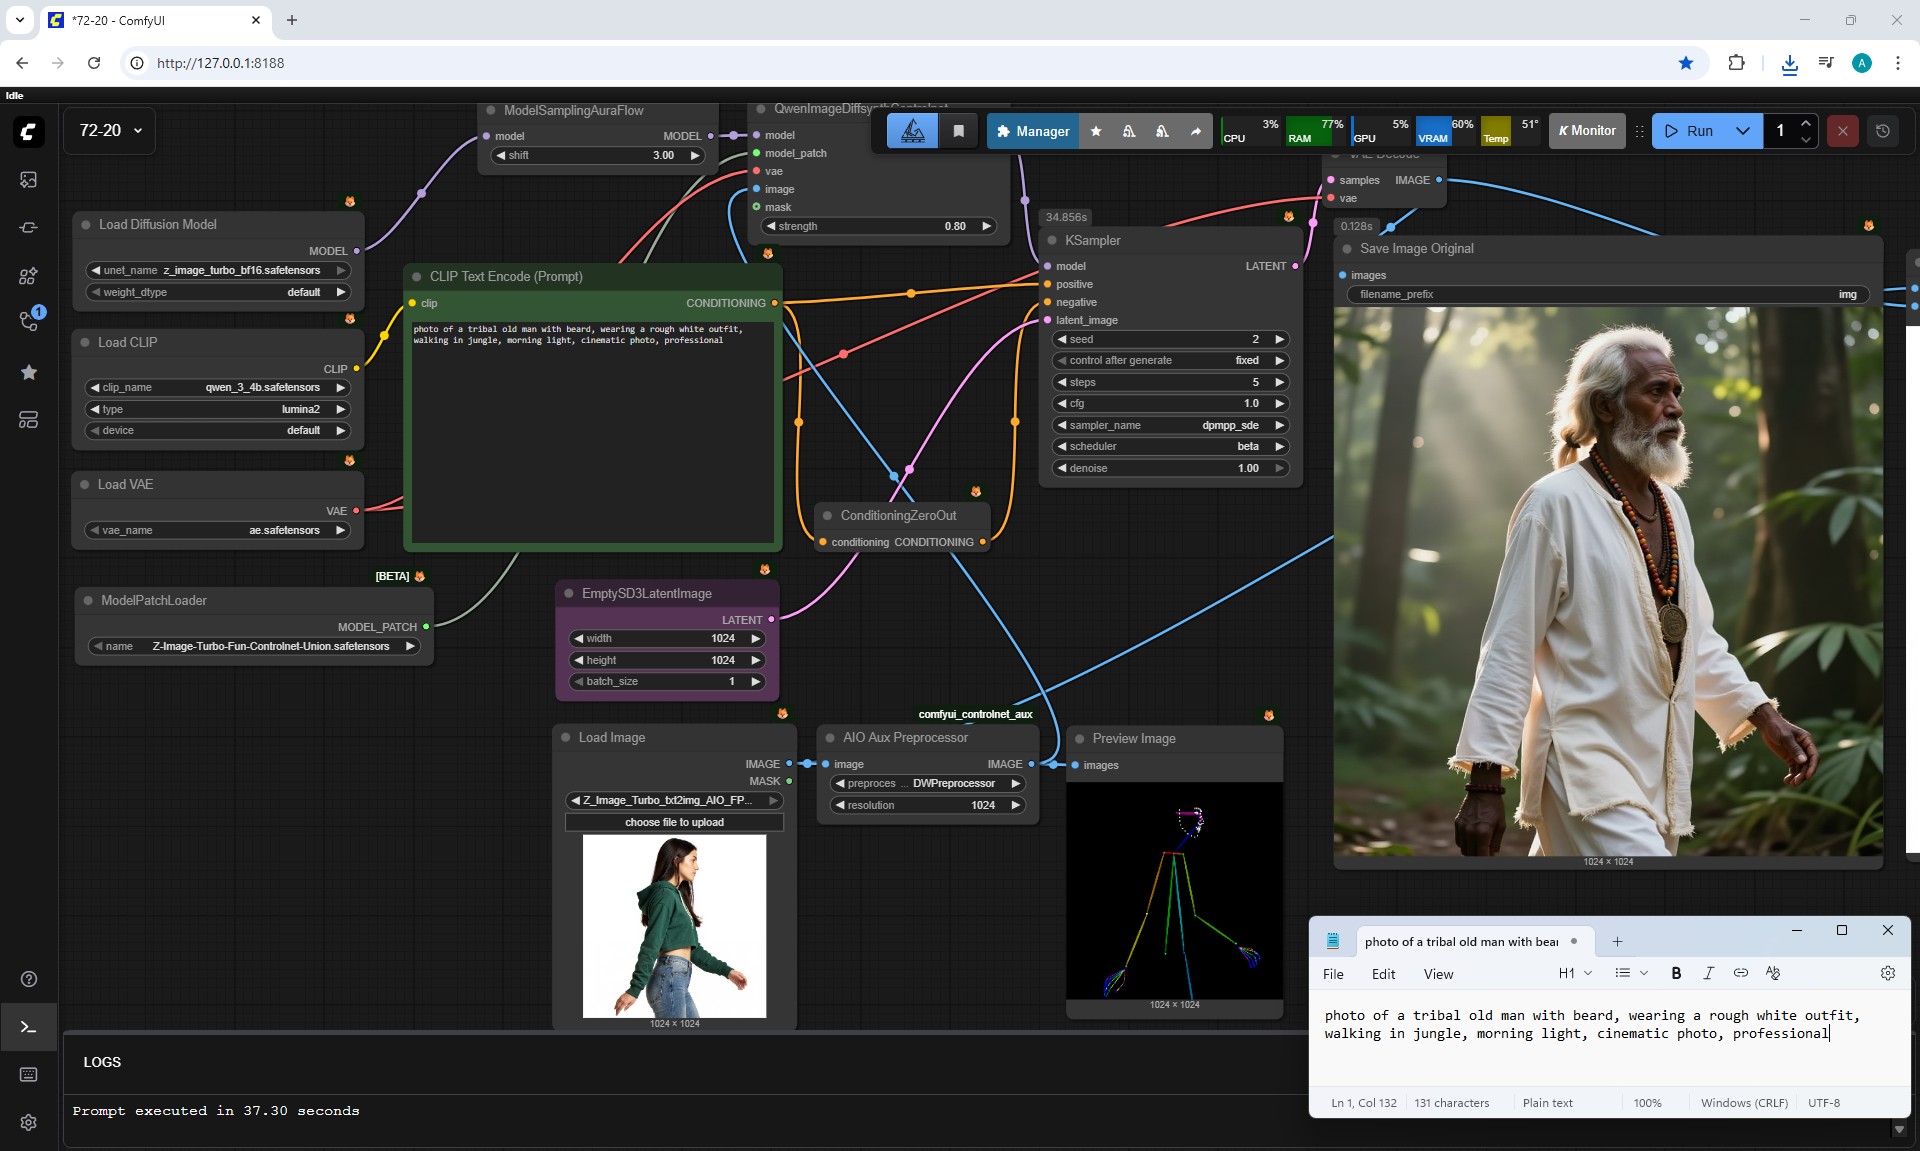The image size is (1920, 1151).
Task: Collapse the Load VAE node via its dot toggle
Action: [x=85, y=484]
